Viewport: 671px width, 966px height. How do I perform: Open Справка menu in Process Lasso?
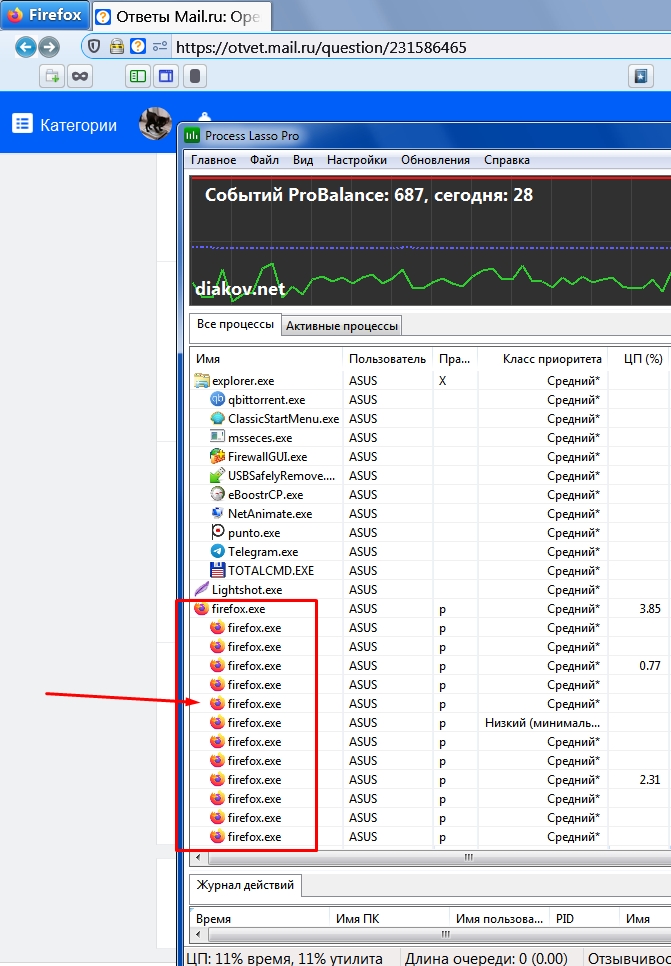click(x=506, y=160)
